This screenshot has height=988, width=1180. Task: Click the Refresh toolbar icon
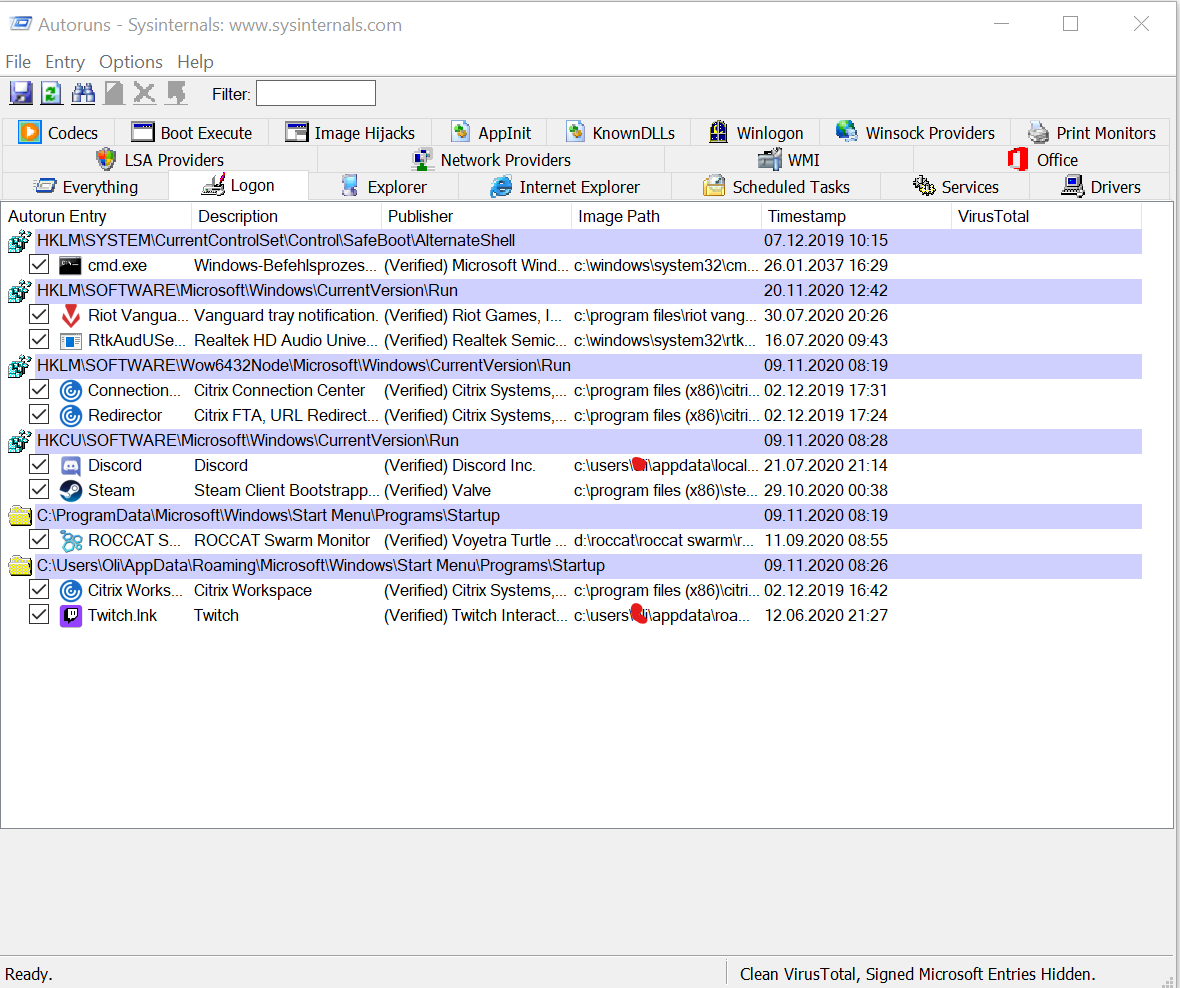(51, 93)
